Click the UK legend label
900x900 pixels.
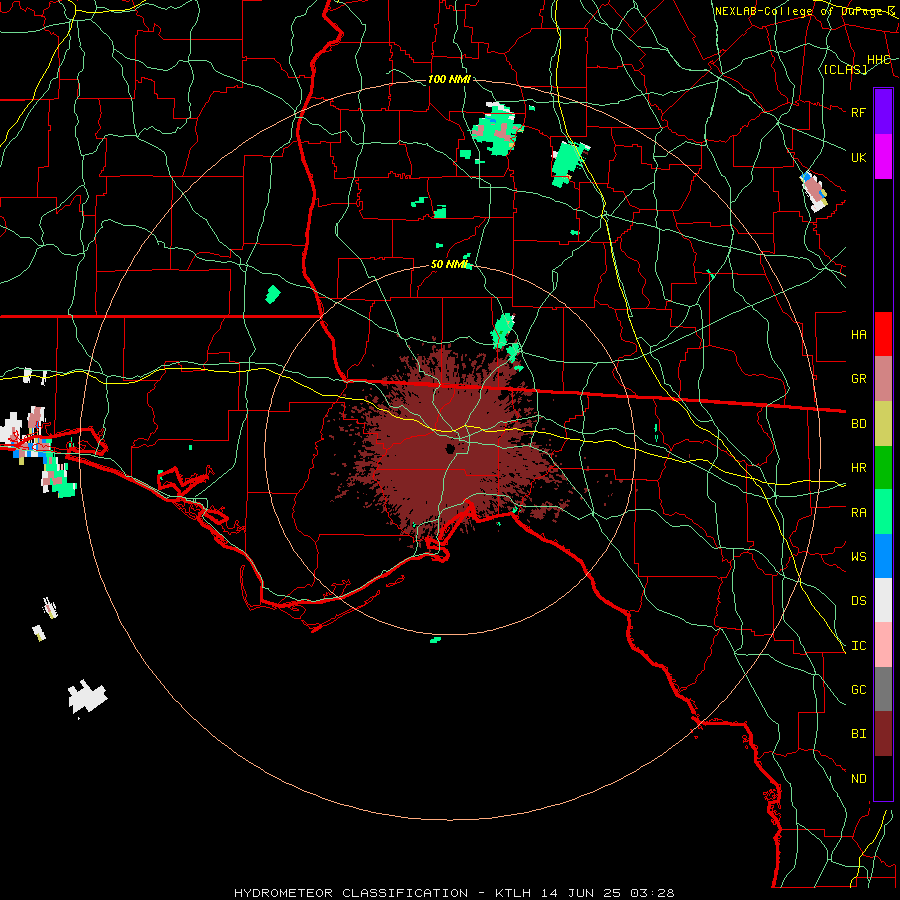[859, 157]
